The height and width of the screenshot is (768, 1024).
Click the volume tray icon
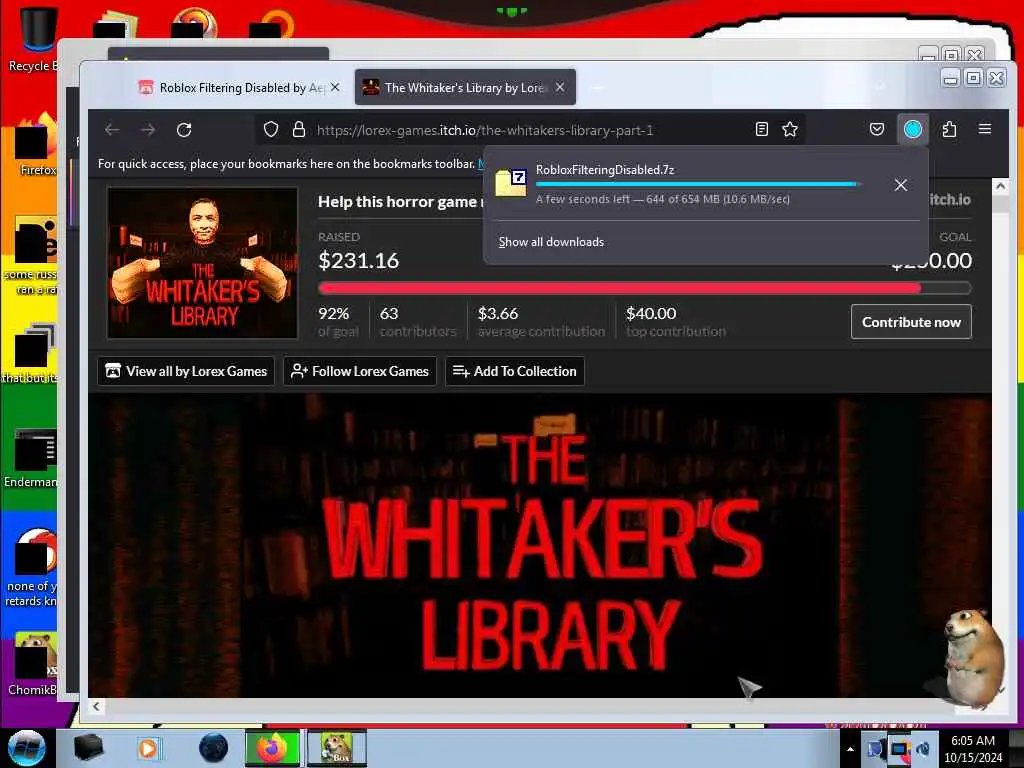click(923, 749)
